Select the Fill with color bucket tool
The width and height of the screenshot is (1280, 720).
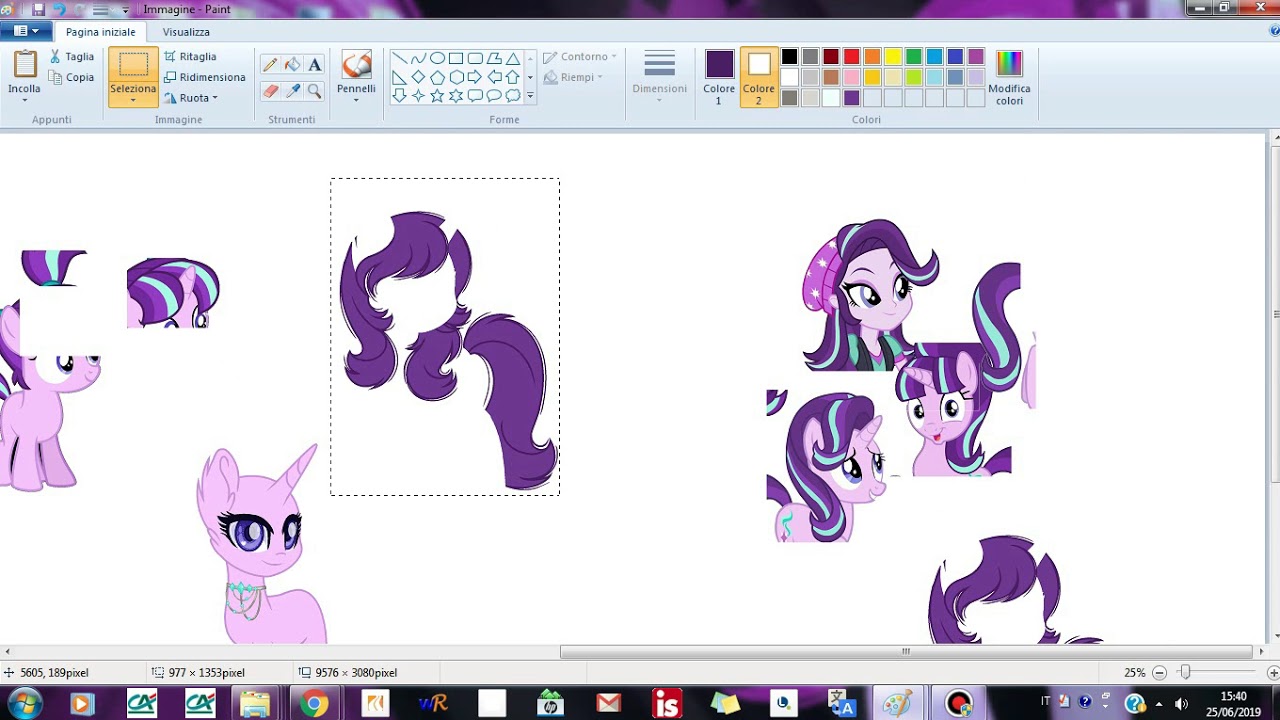coord(292,65)
